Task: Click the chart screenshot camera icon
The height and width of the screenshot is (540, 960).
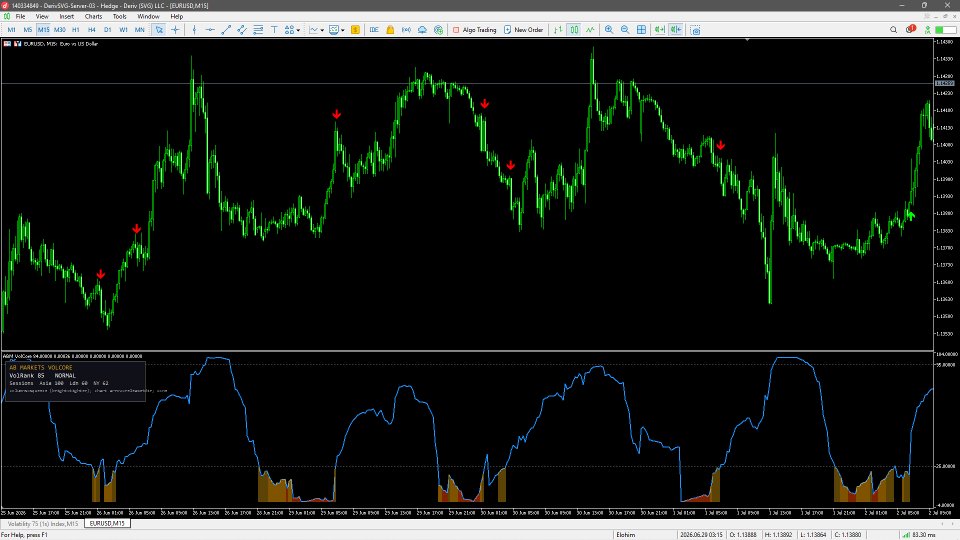Action: click(x=695, y=29)
